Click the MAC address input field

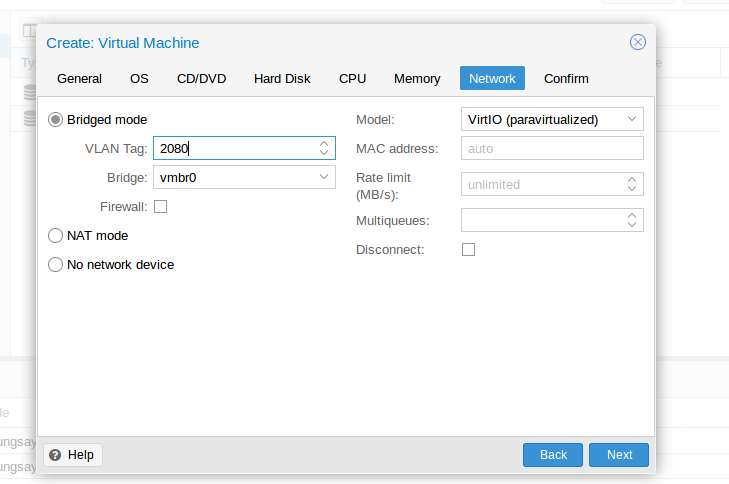(551, 149)
